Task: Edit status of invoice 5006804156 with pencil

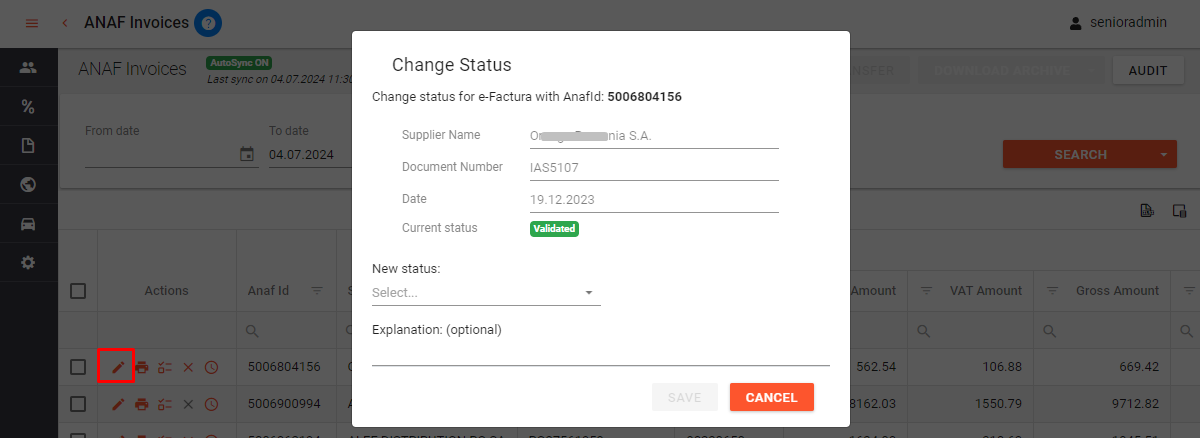Action: pos(118,367)
